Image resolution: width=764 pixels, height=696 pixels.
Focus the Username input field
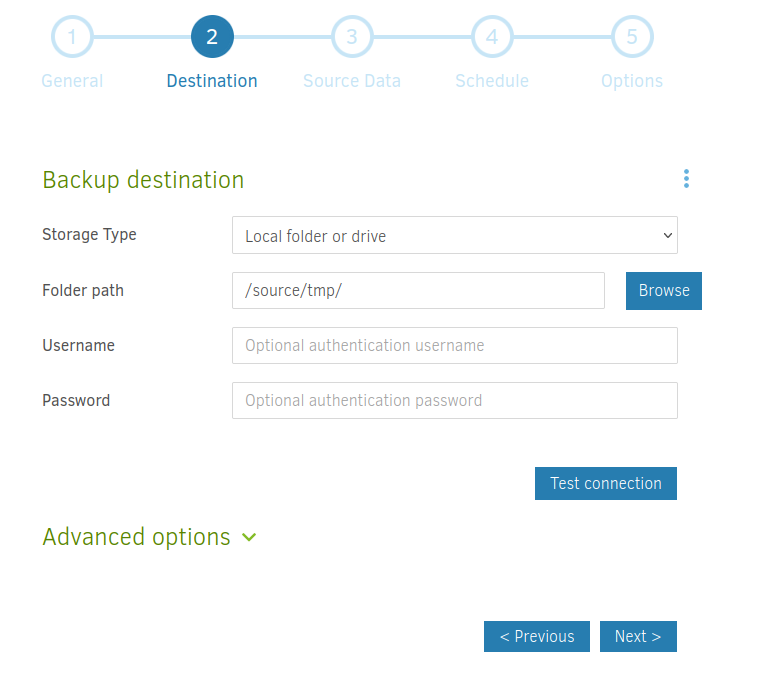(x=454, y=346)
